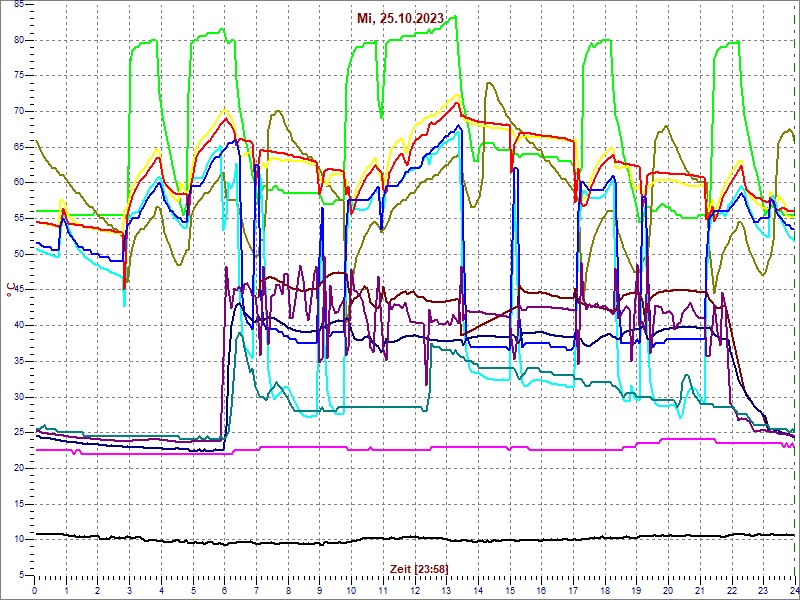Click hour 4 on the time axis
Image resolution: width=800 pixels, height=600 pixels.
(161, 589)
